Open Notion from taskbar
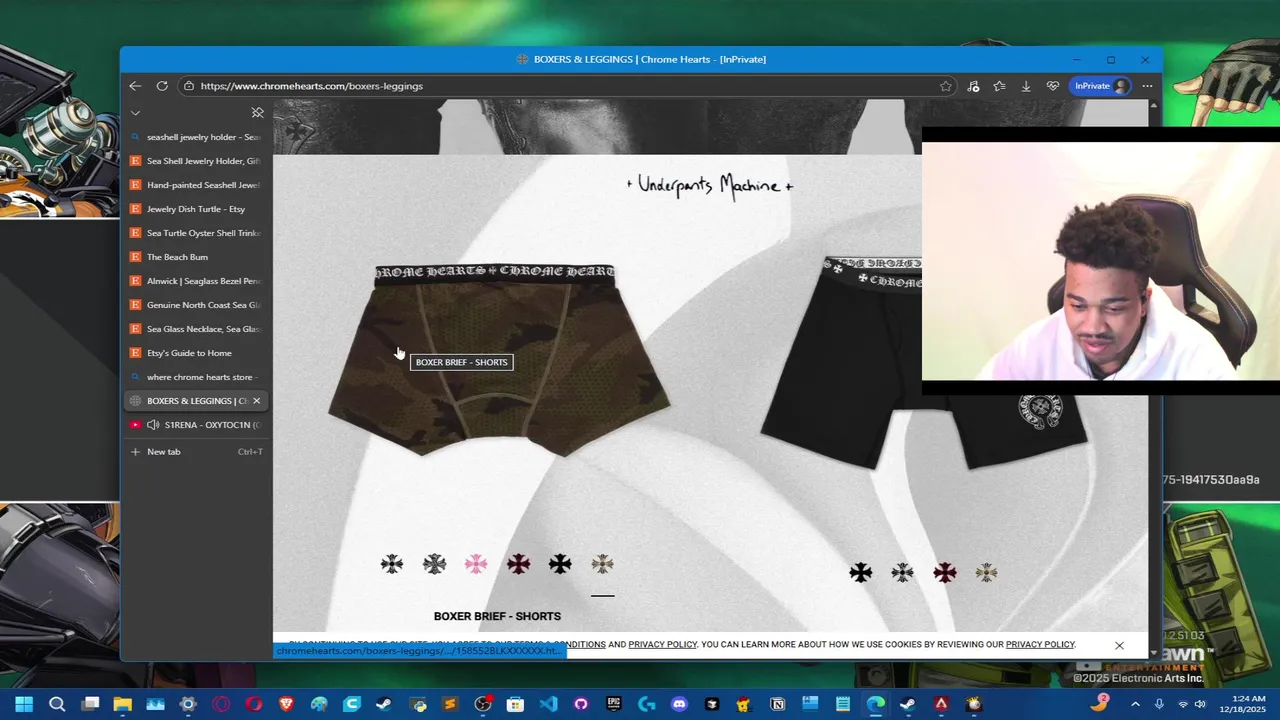Viewport: 1280px width, 720px height. tap(777, 704)
